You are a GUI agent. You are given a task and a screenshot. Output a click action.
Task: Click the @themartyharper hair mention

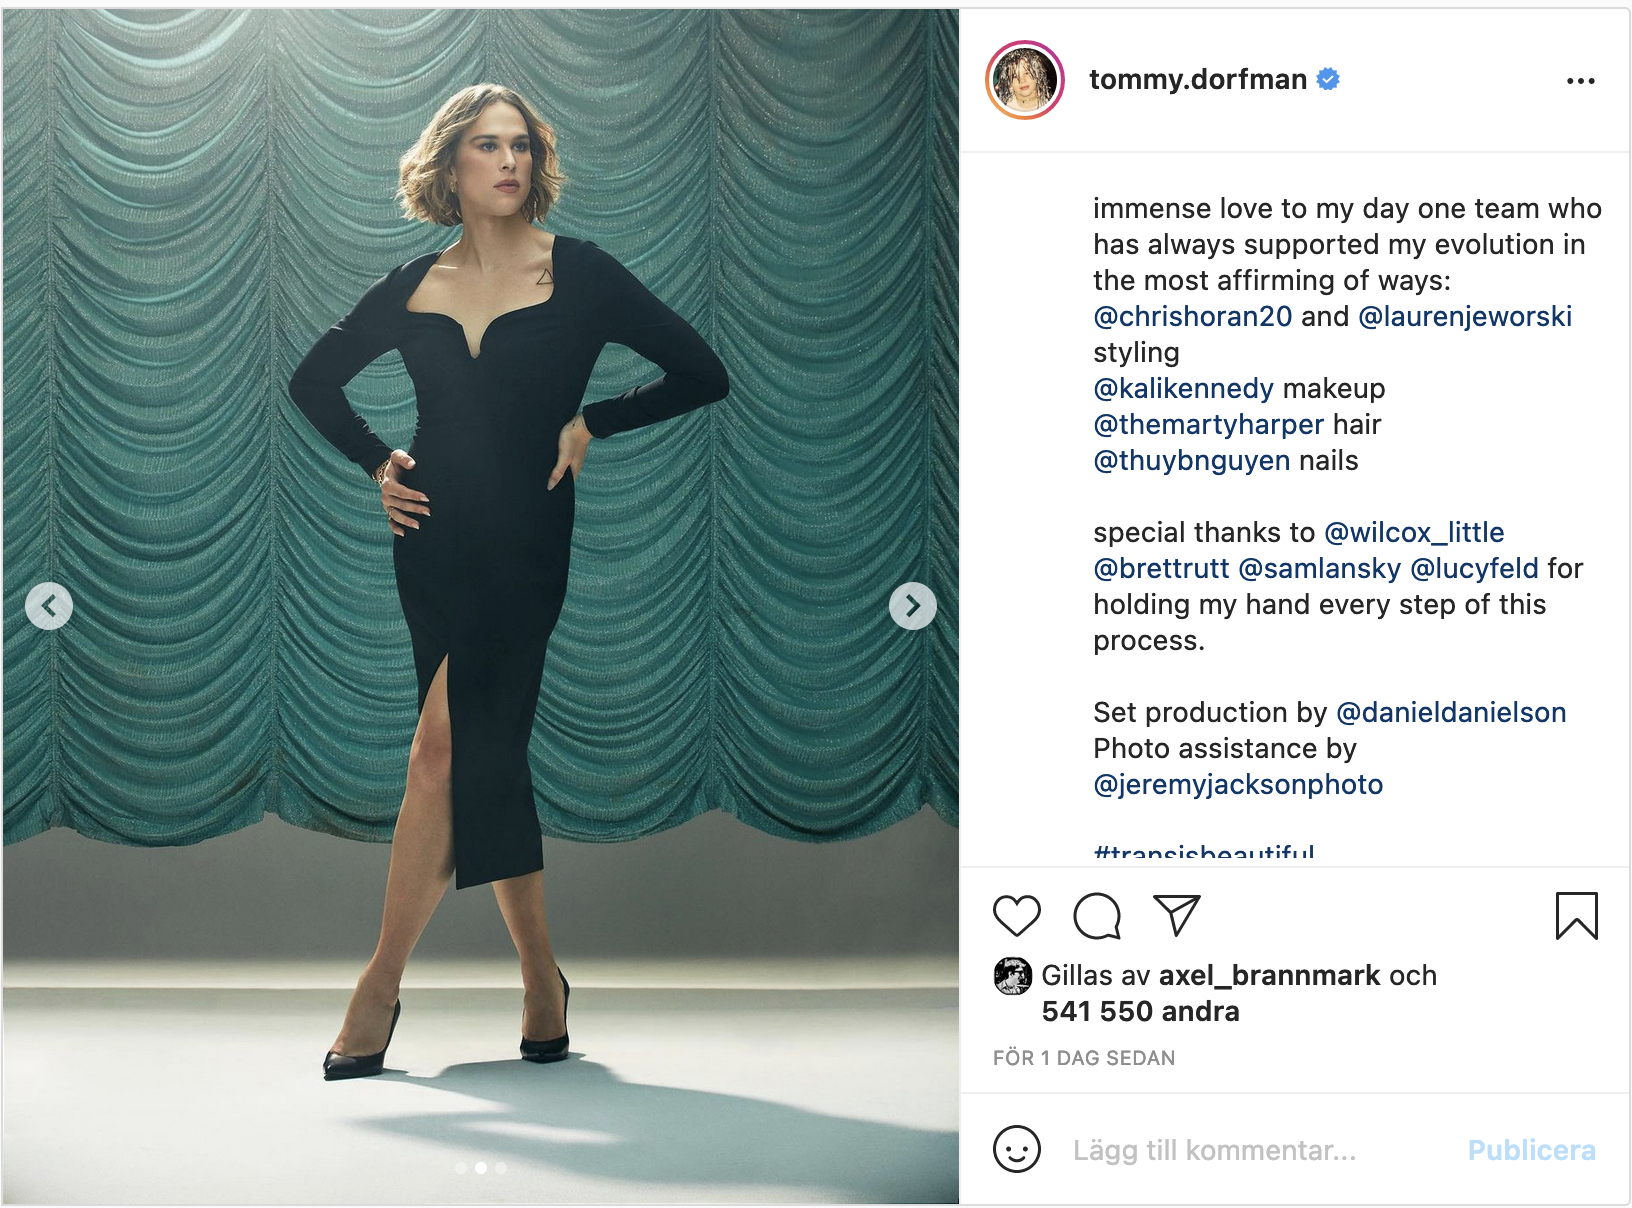click(x=1208, y=425)
